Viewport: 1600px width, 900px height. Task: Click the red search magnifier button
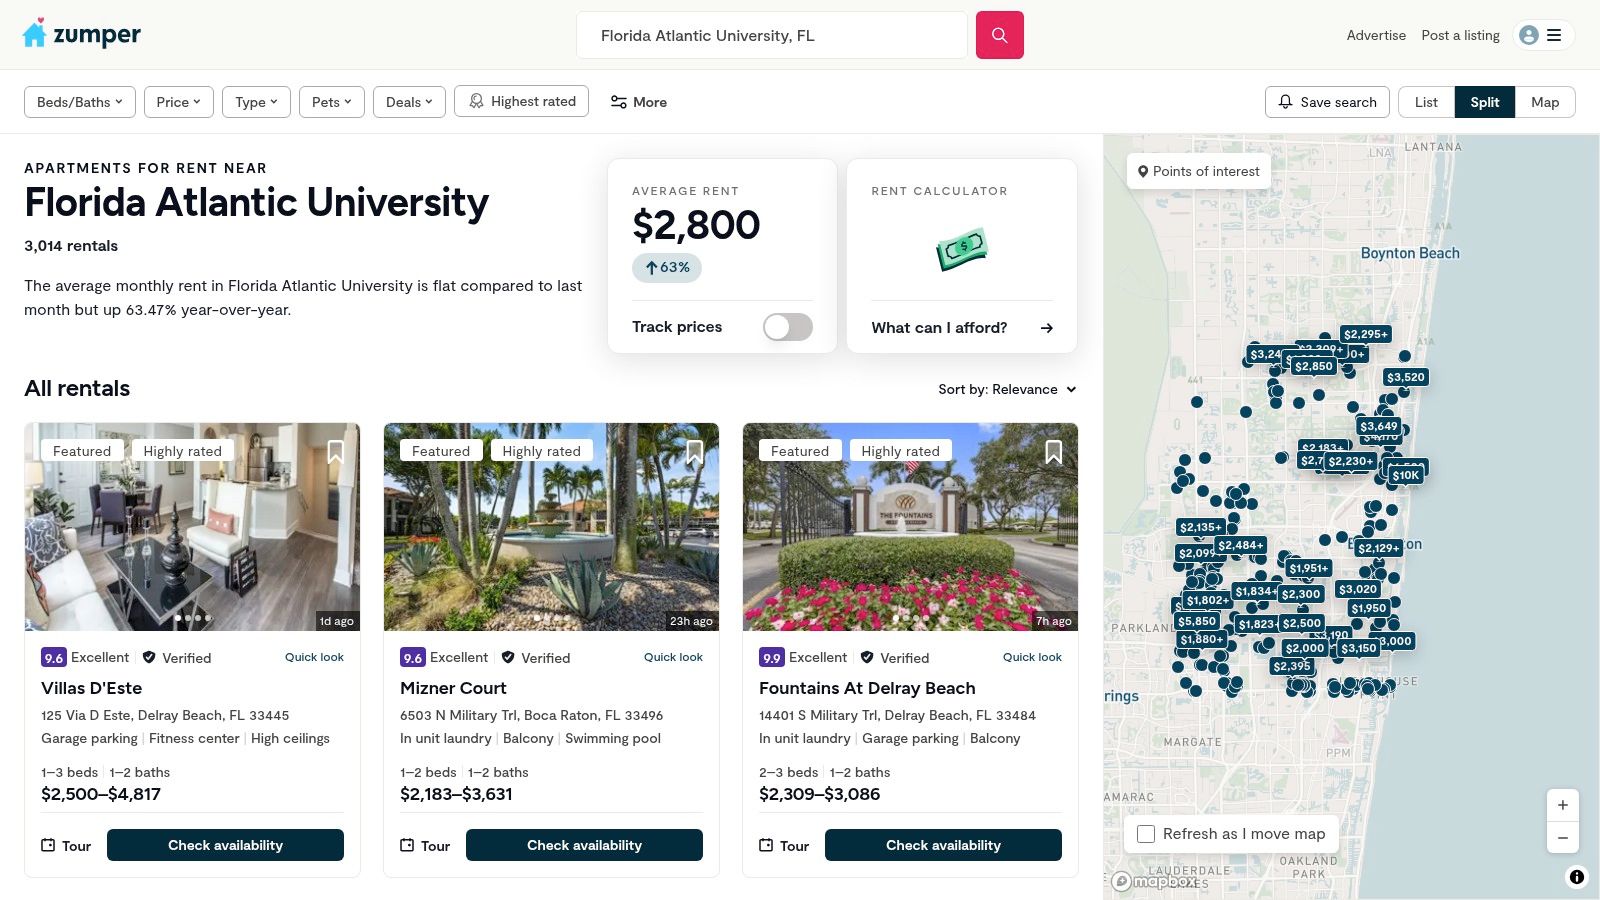[x=999, y=35]
